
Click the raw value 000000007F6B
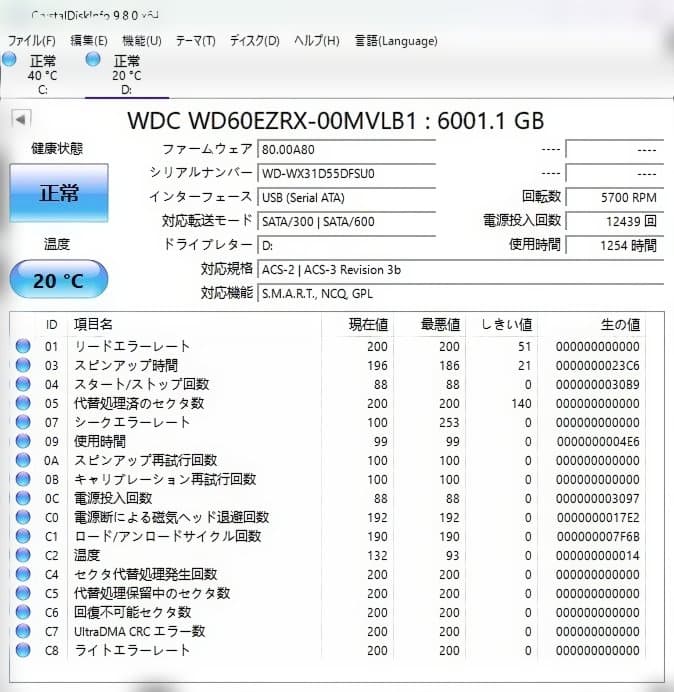pos(598,536)
